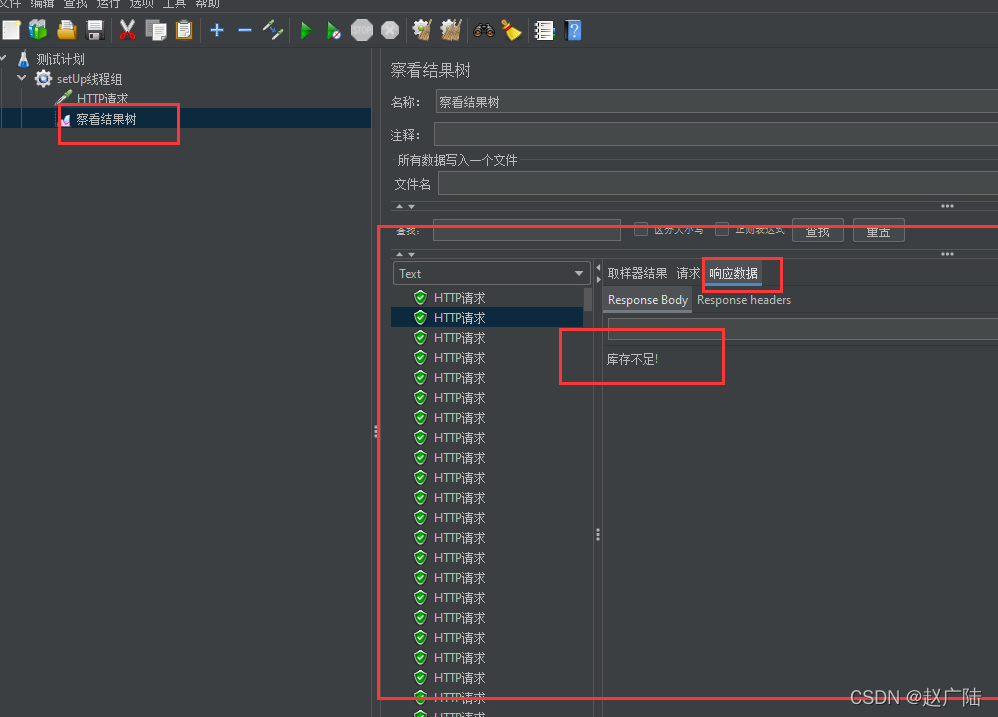Open the Response headers tab
This screenshot has height=717, width=998.
click(x=743, y=300)
